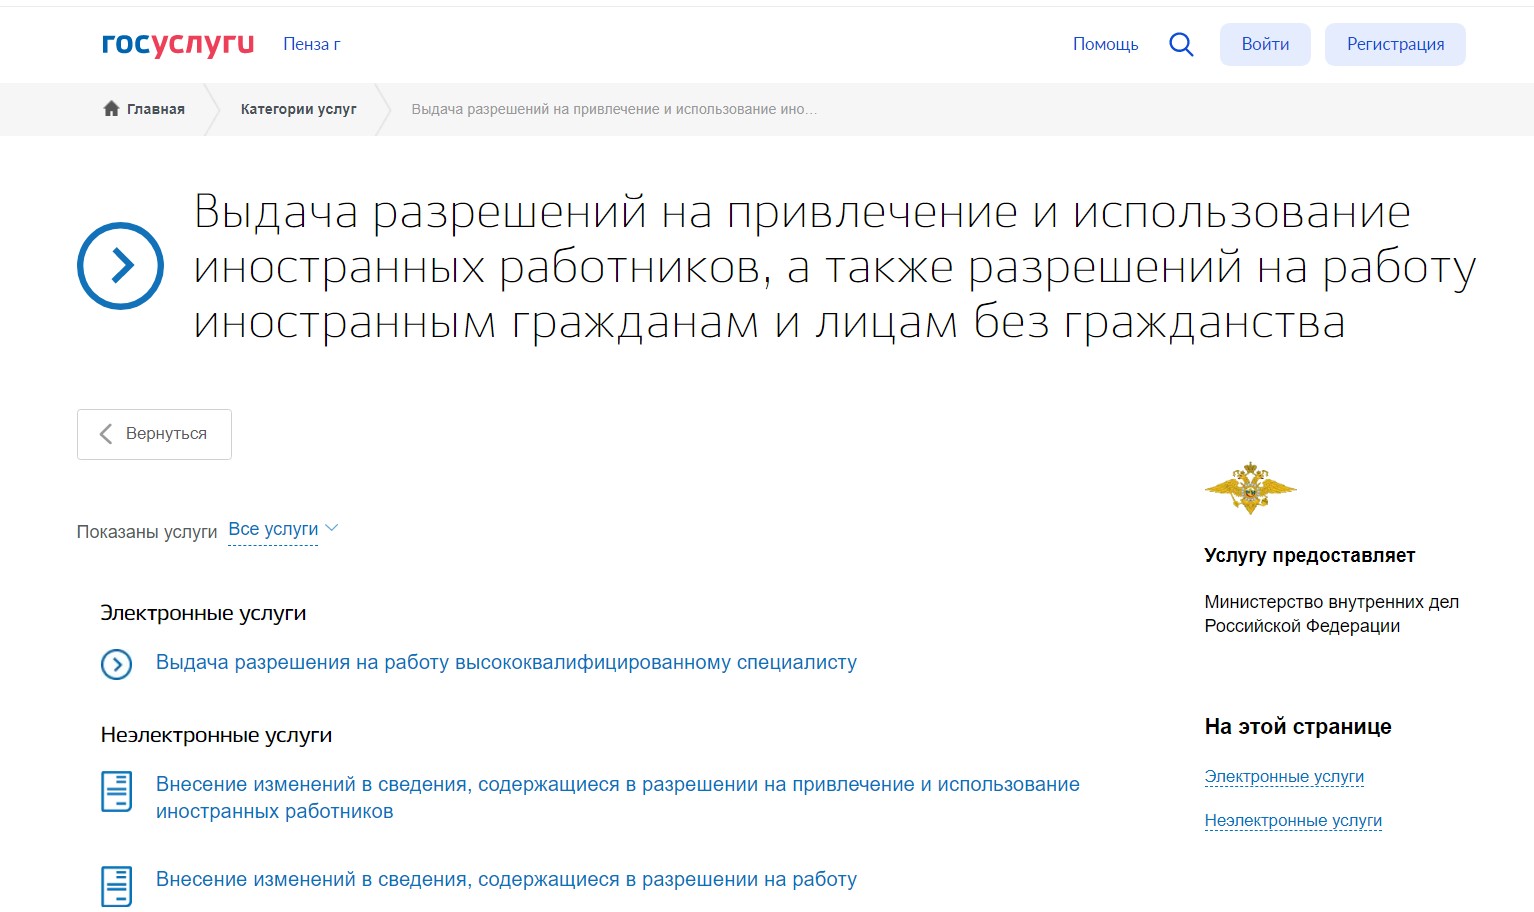The height and width of the screenshot is (912, 1534).
Task: Change location "Пенза г"
Action: pos(311,44)
